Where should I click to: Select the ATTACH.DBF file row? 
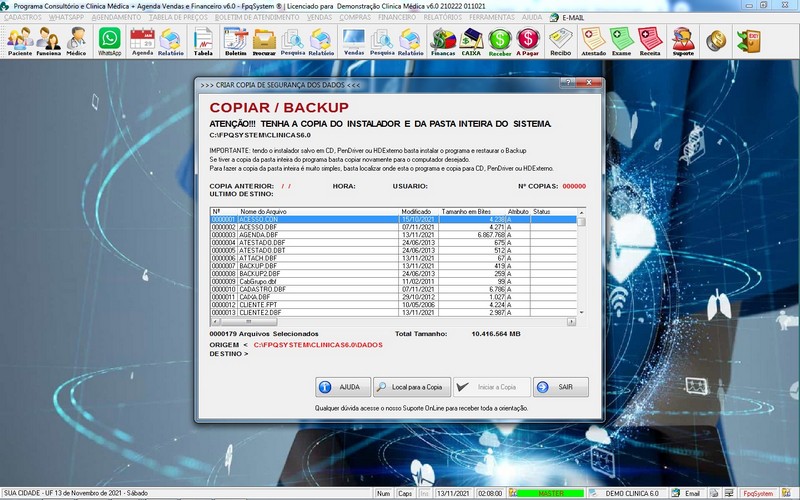coord(393,258)
